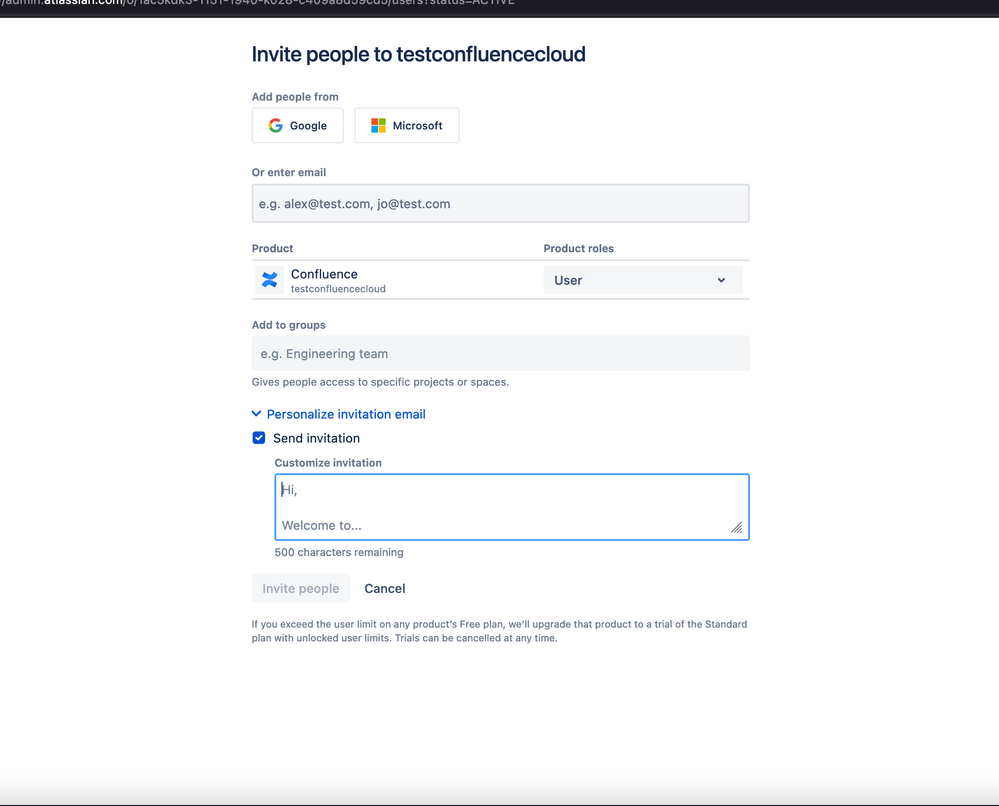999x806 pixels.
Task: Click the Add to groups field
Action: click(x=500, y=353)
